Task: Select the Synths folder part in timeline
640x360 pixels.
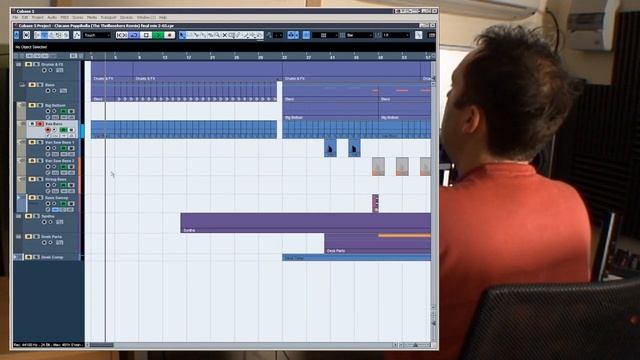Action: (x=305, y=223)
